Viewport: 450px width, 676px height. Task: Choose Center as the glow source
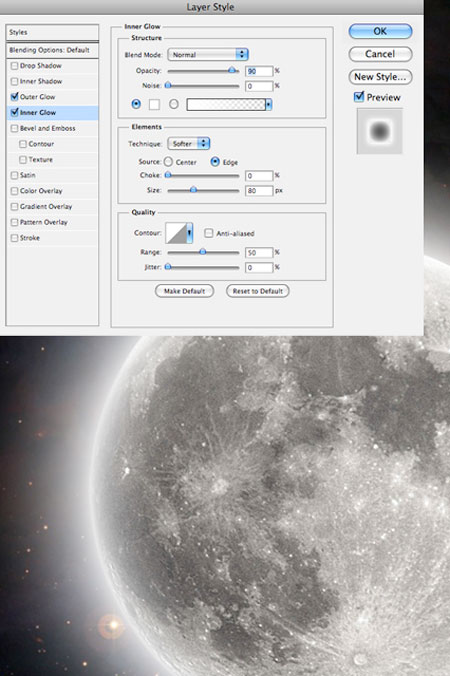coord(168,162)
